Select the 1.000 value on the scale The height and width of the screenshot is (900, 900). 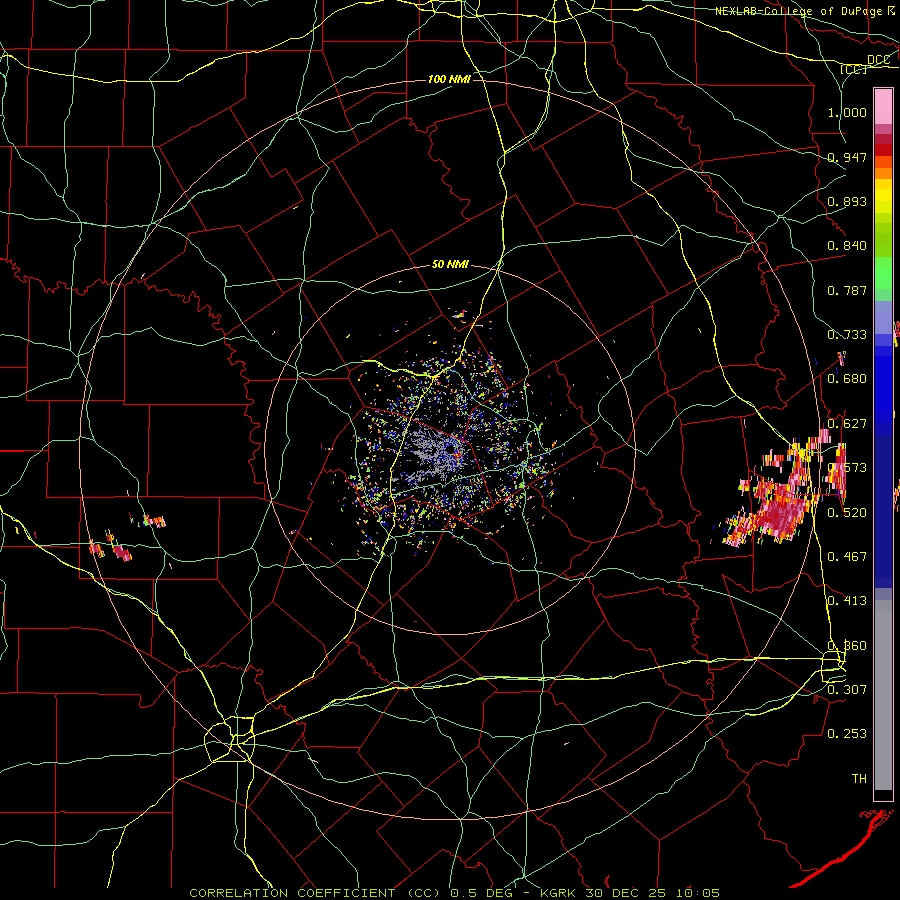pyautogui.click(x=847, y=112)
